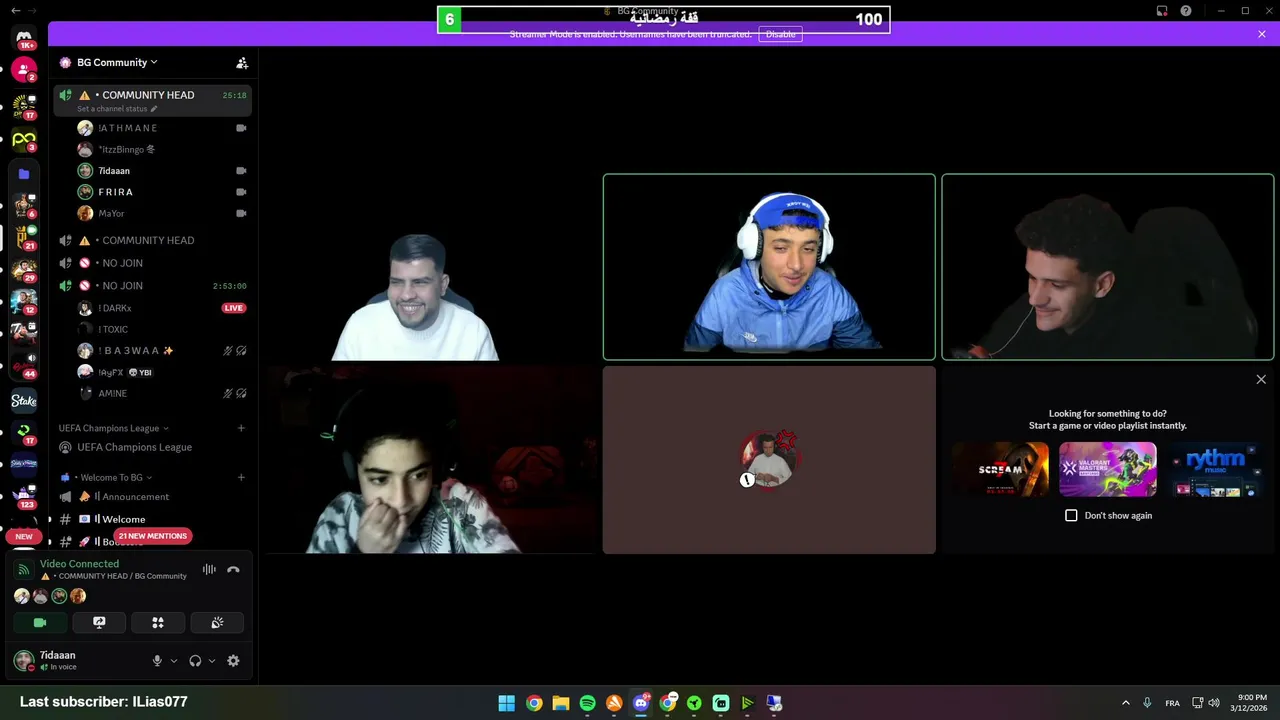Open server icon with 29 badge
Viewport: 1280px width, 720px height.
(24, 270)
